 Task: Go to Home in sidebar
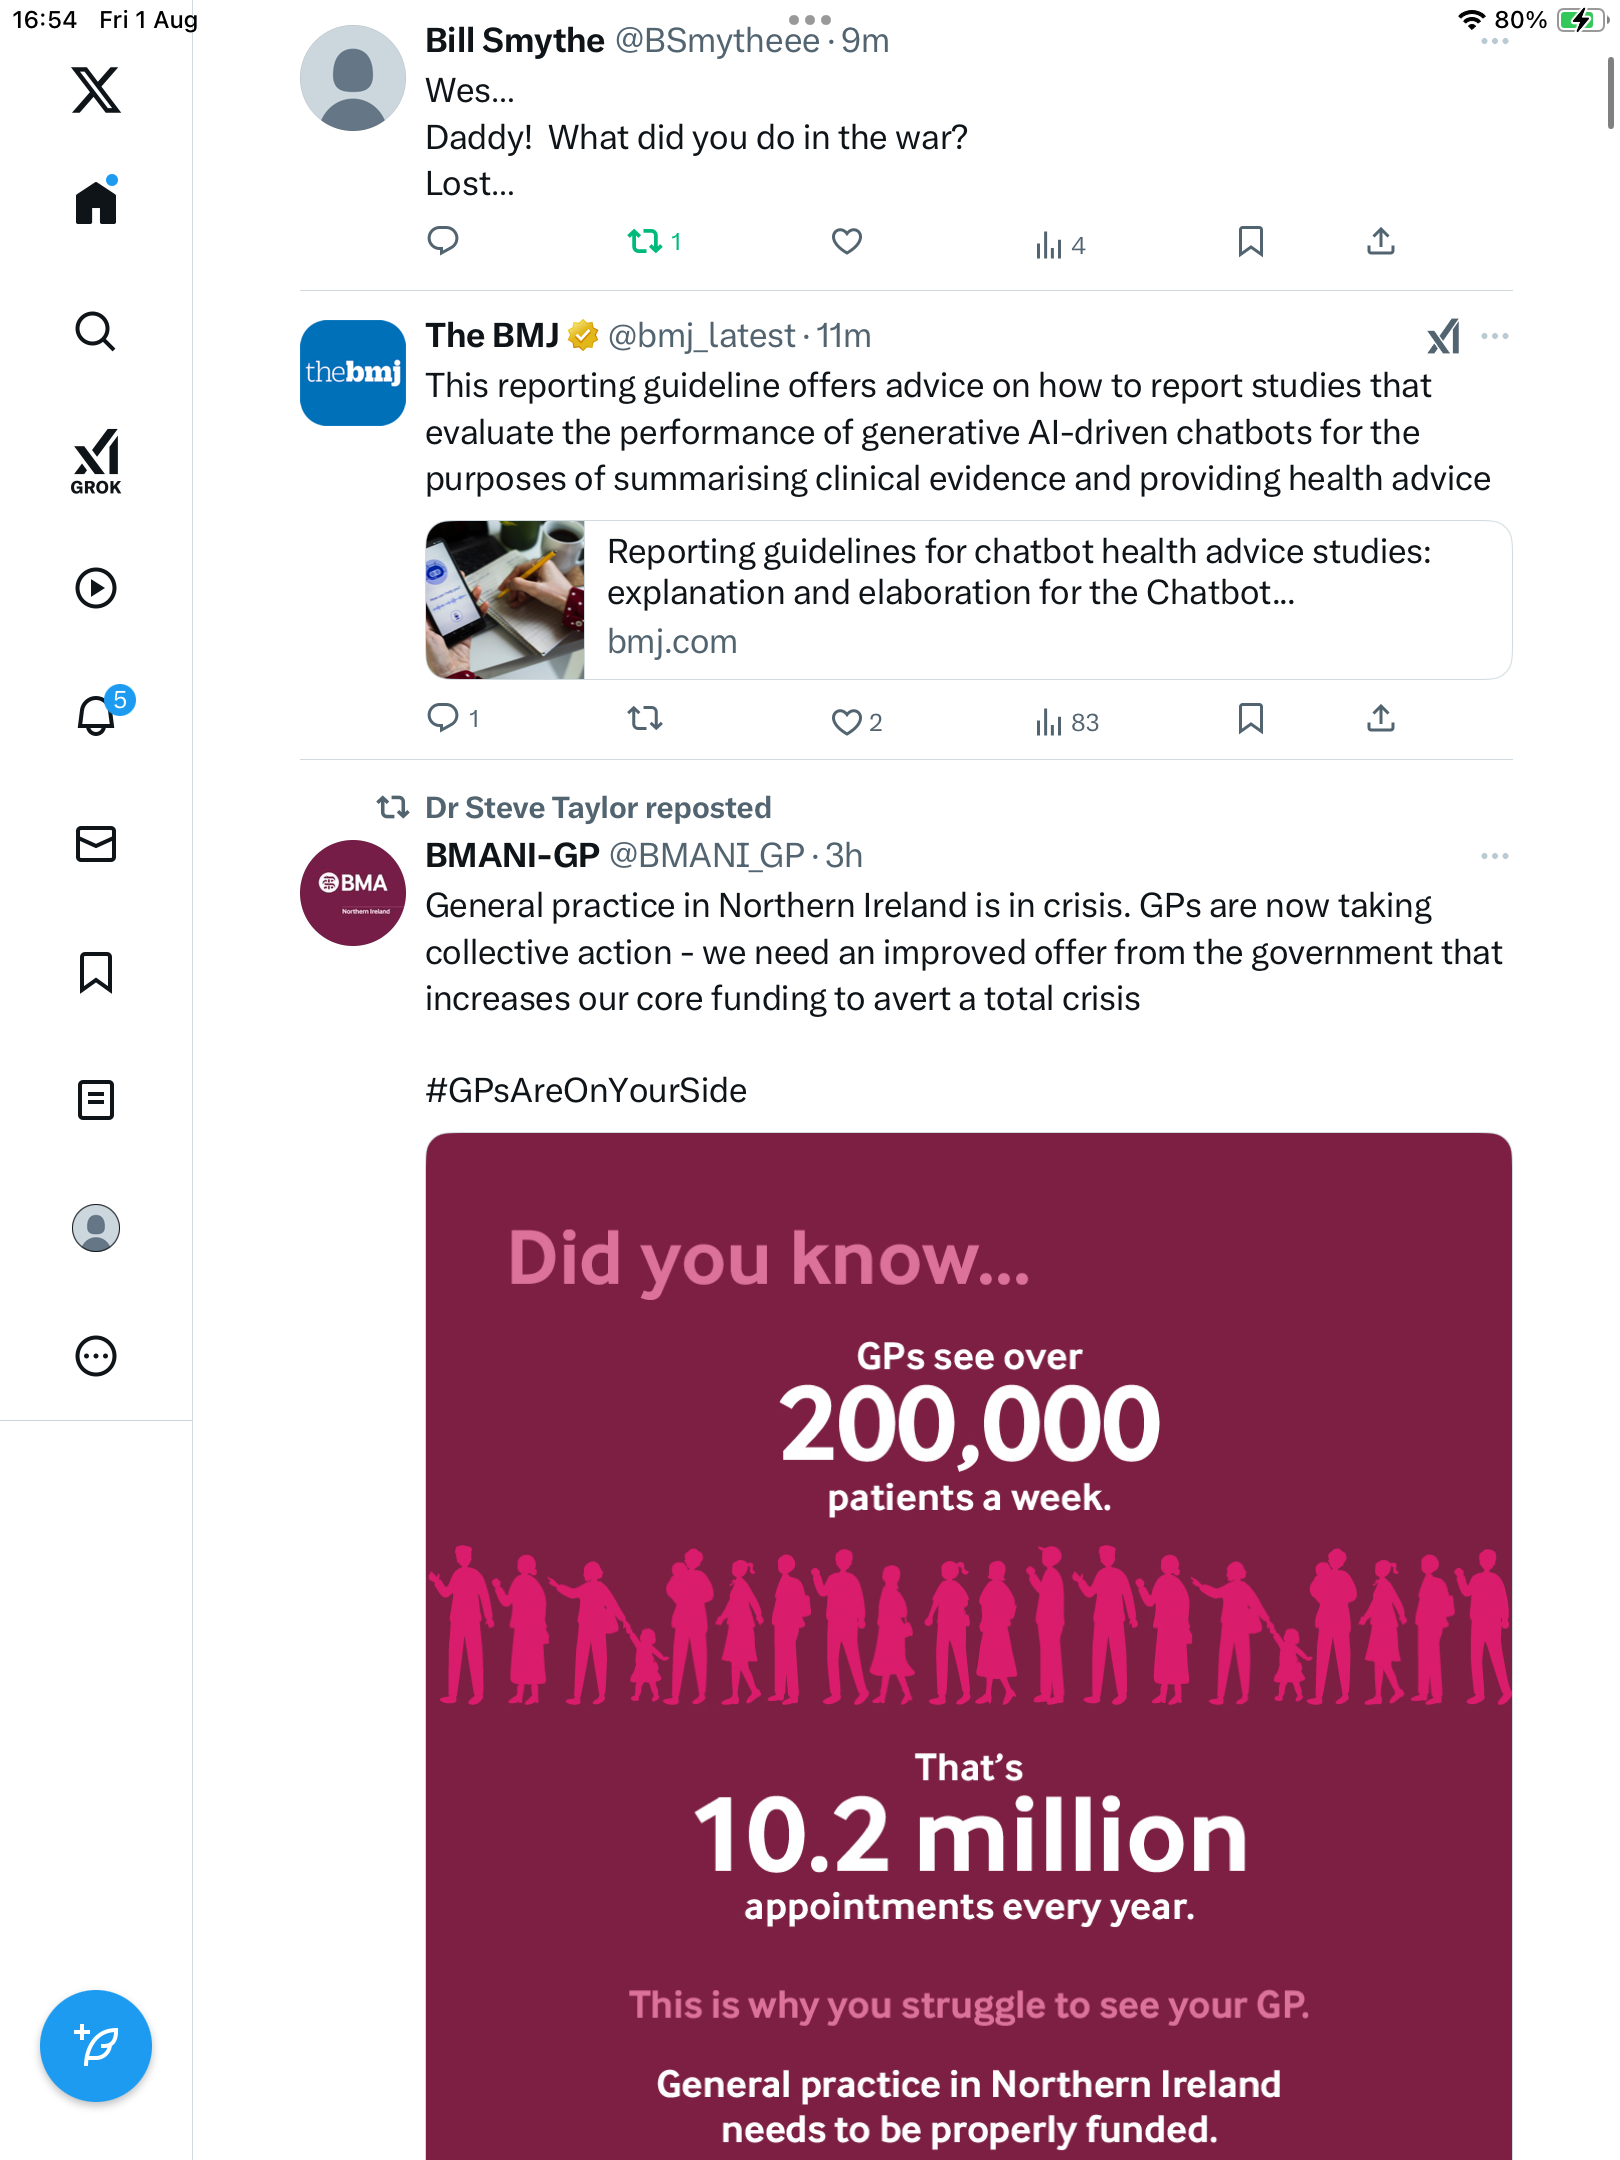96,203
